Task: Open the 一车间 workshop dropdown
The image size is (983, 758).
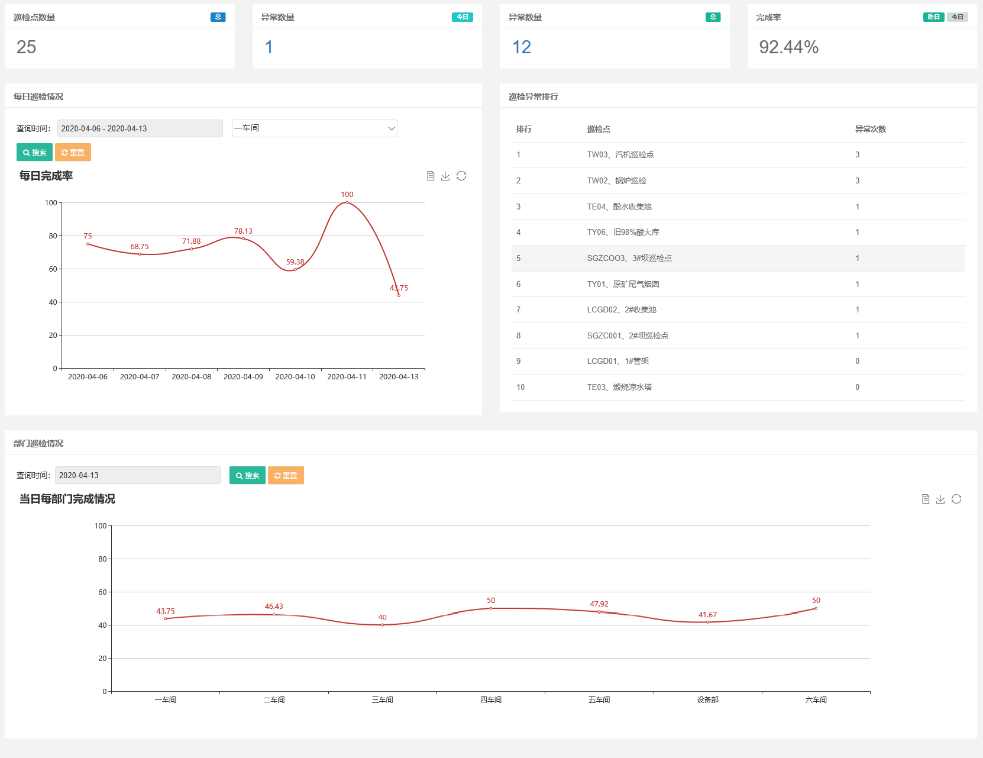Action: [314, 128]
